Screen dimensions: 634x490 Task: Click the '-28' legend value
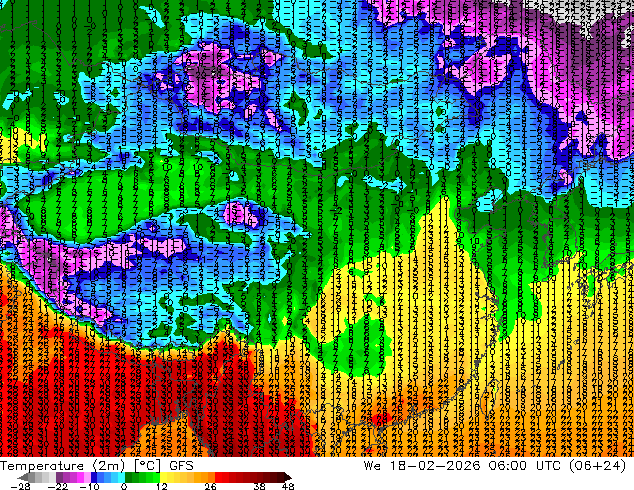click(20, 486)
